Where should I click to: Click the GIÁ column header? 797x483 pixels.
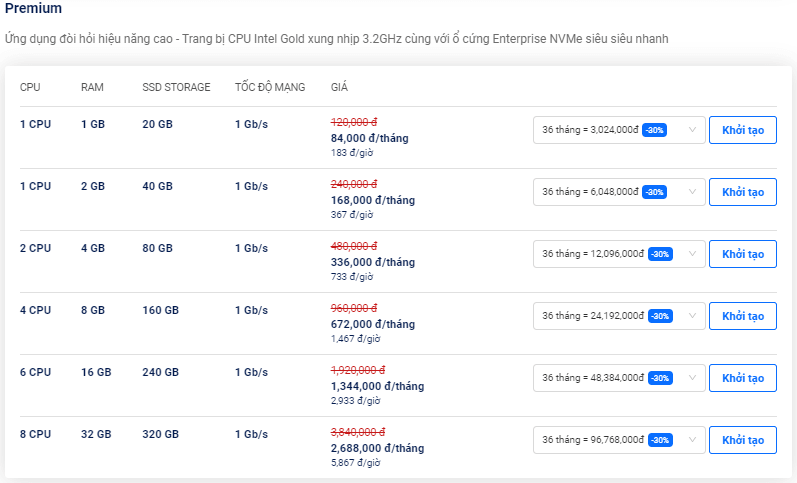pos(339,87)
